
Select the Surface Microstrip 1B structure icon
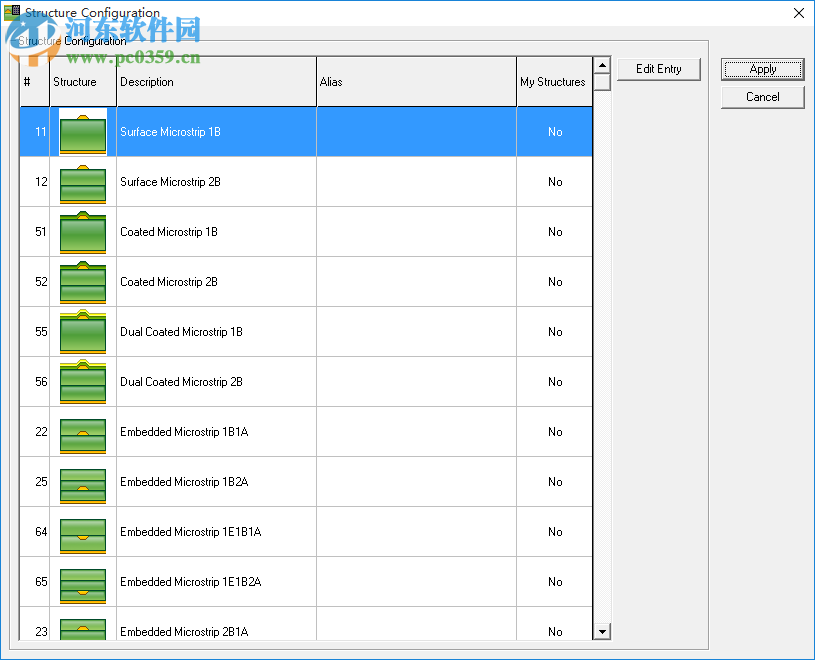83,134
